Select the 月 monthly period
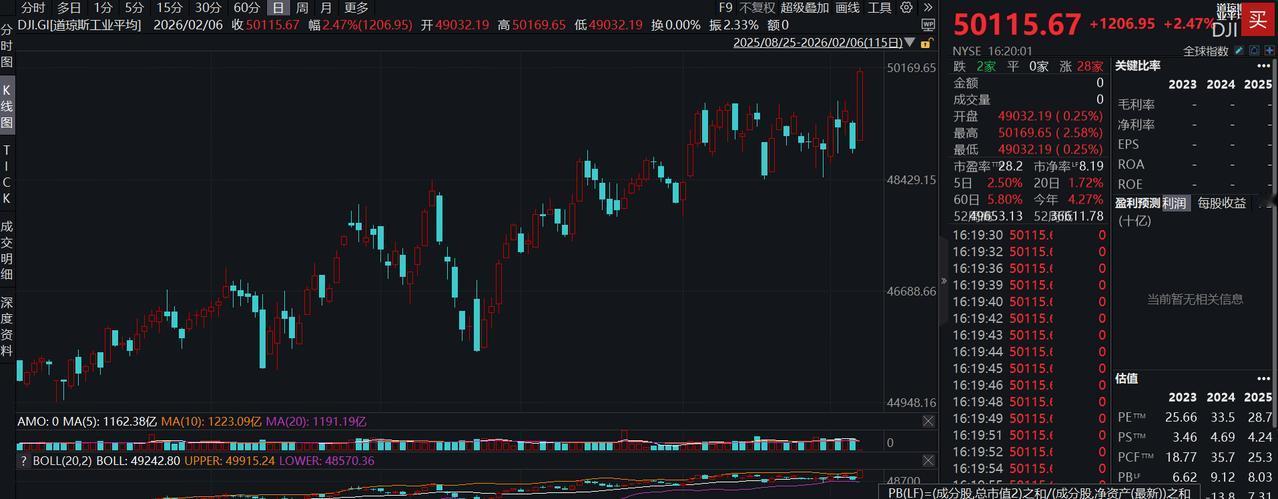Viewport: 1278px width, 499px height. click(x=326, y=7)
